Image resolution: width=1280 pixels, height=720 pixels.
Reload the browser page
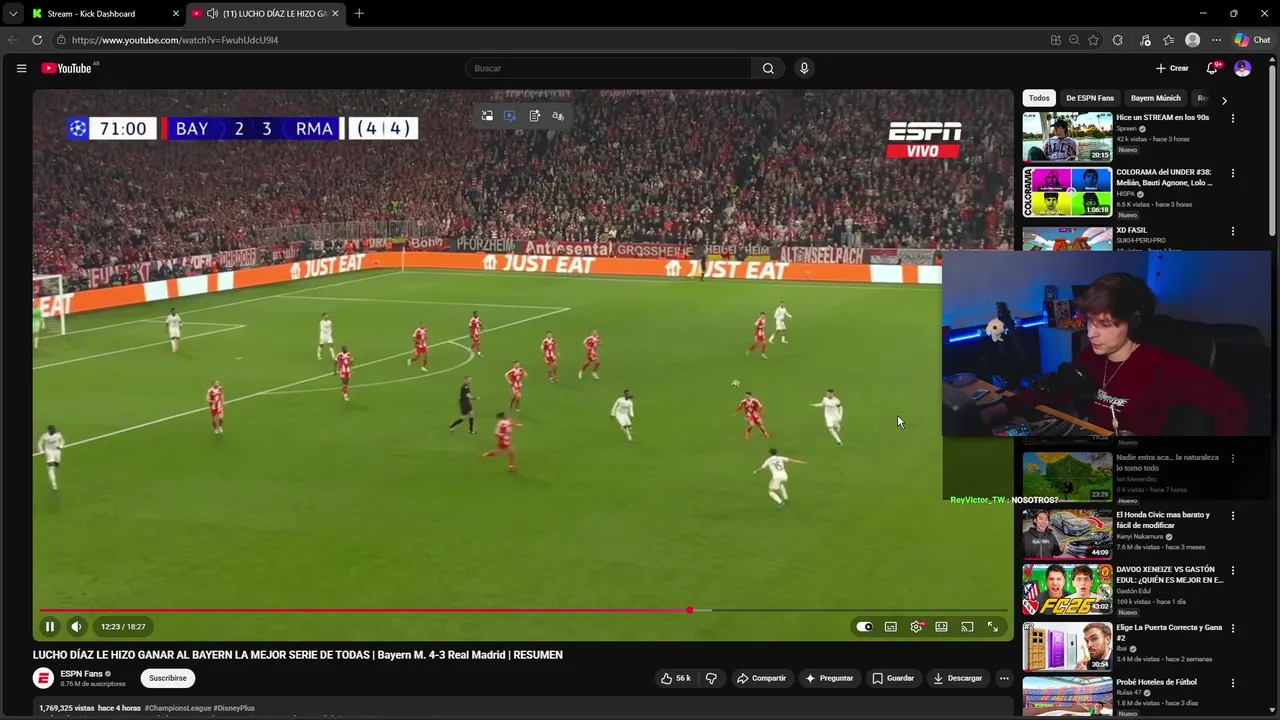tap(37, 40)
